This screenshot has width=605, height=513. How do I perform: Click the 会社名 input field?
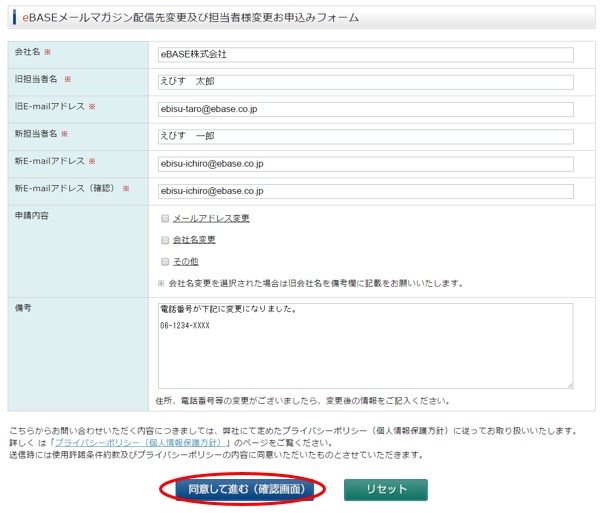point(365,54)
